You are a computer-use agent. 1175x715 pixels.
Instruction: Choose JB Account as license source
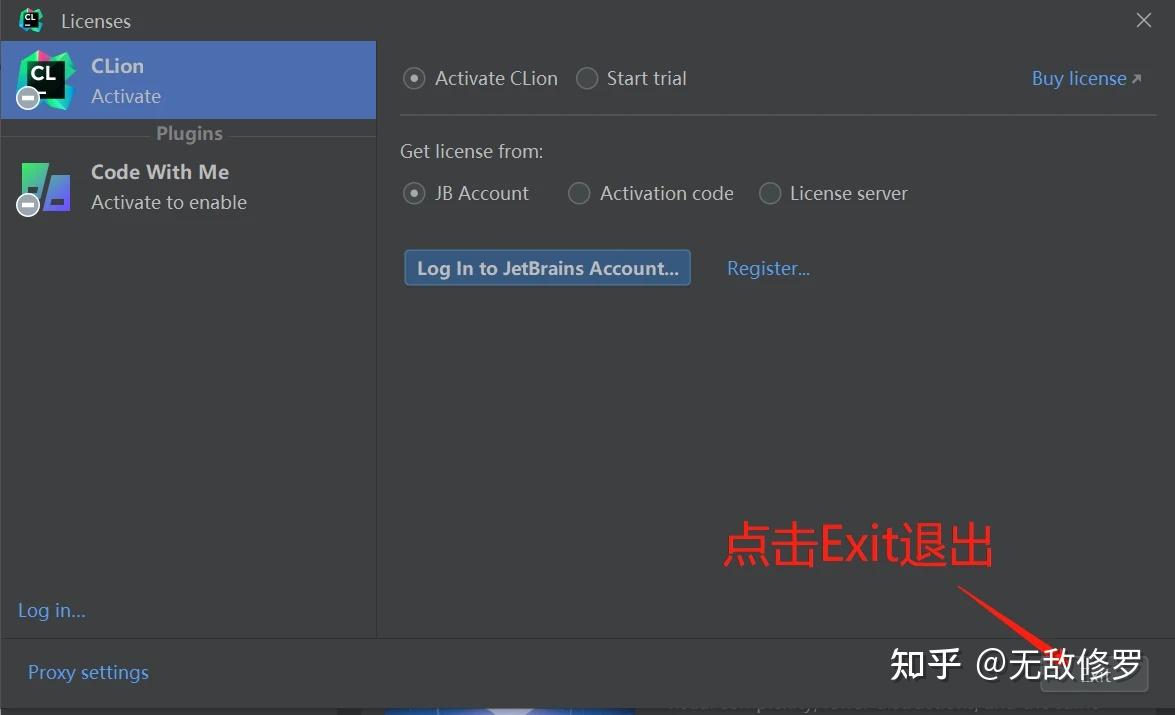(413, 193)
